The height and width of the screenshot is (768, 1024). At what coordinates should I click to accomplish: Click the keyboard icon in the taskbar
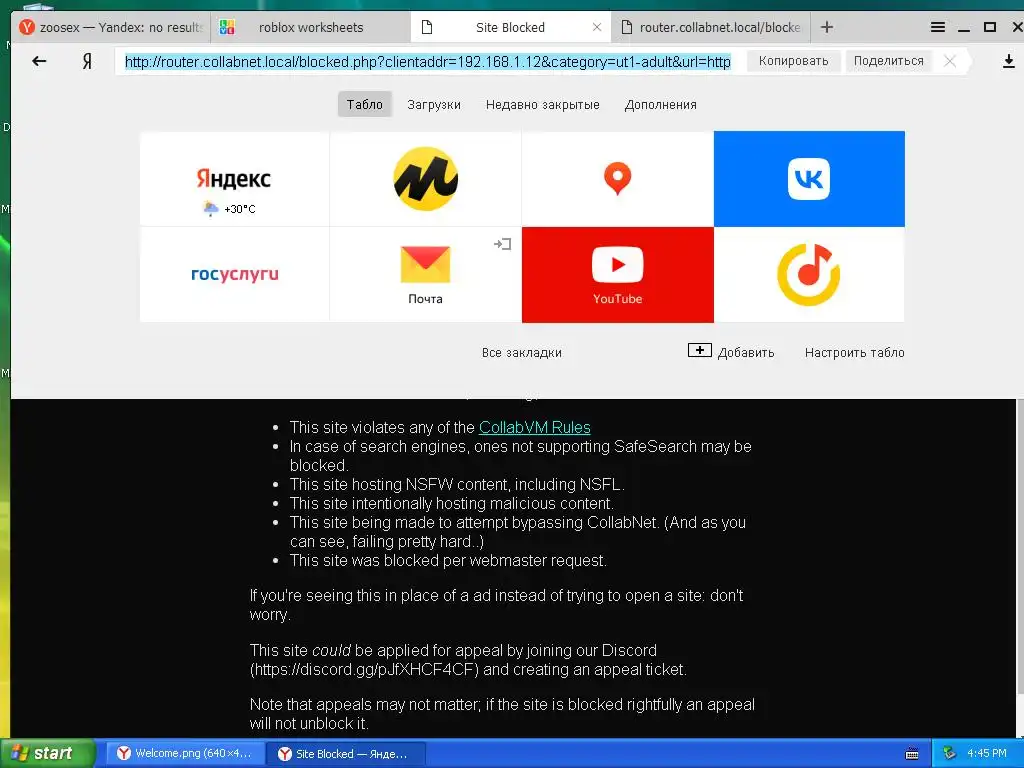pos(912,754)
